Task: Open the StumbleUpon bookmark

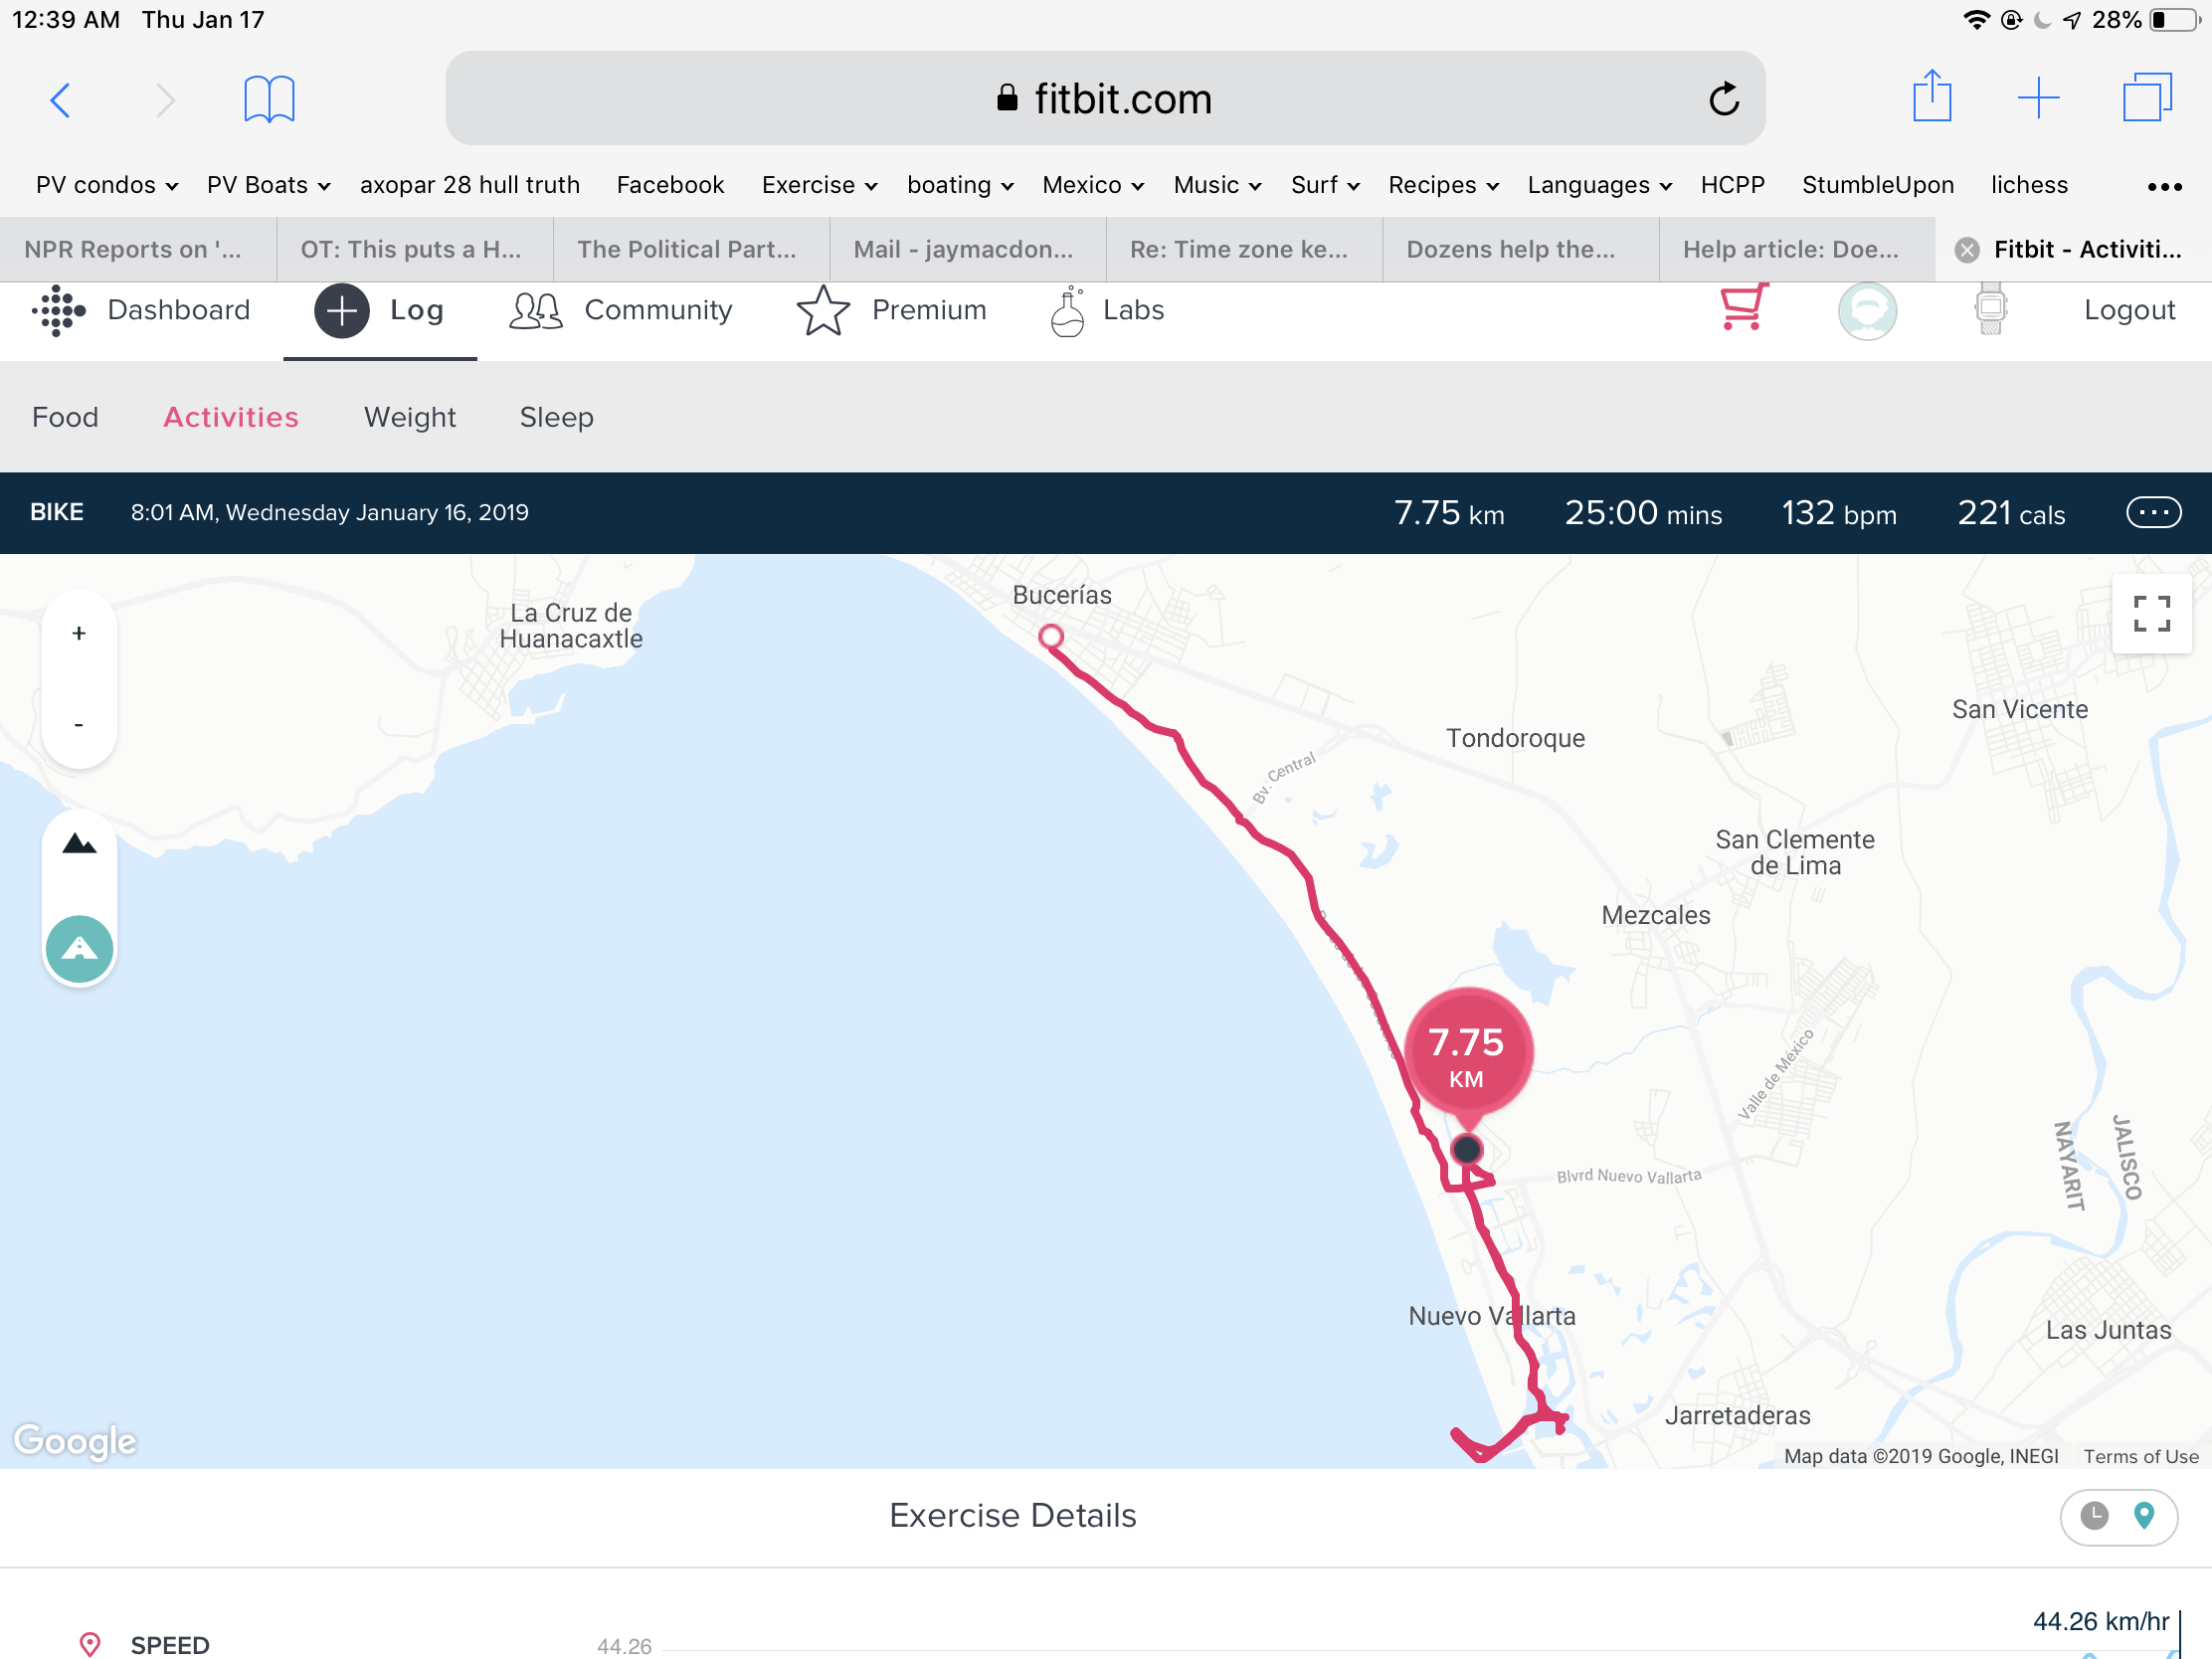Action: tap(1878, 186)
